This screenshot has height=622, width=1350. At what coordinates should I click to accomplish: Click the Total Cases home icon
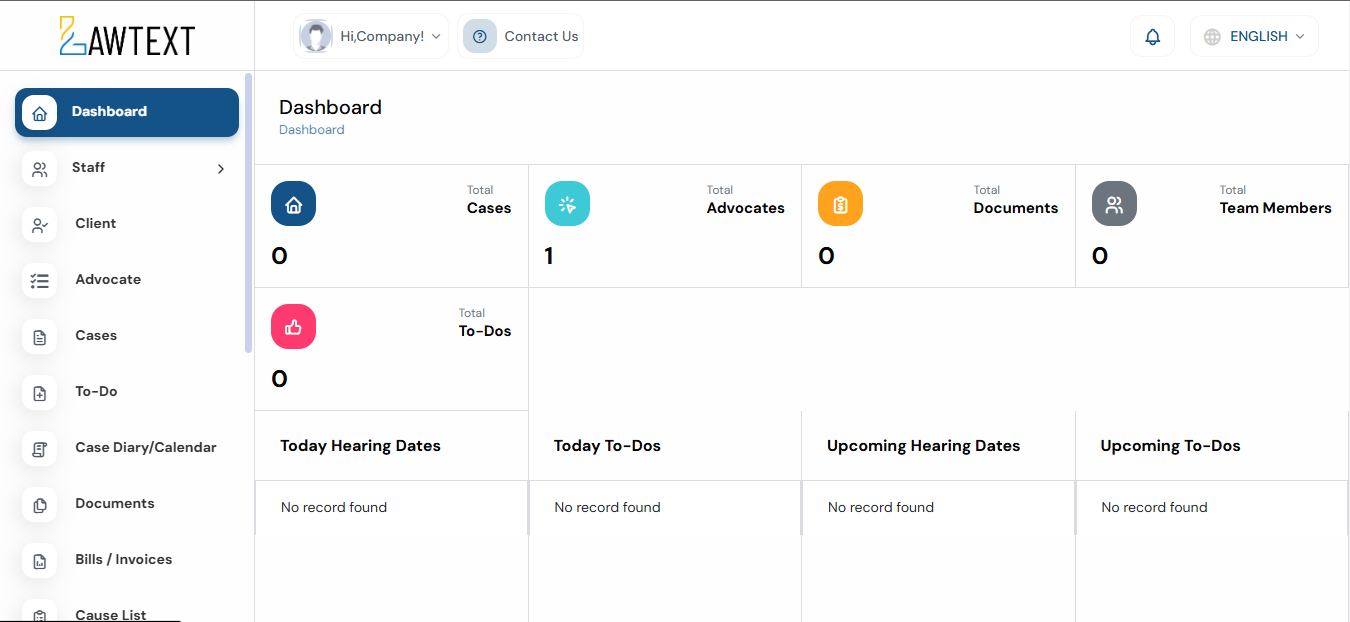pyautogui.click(x=293, y=204)
